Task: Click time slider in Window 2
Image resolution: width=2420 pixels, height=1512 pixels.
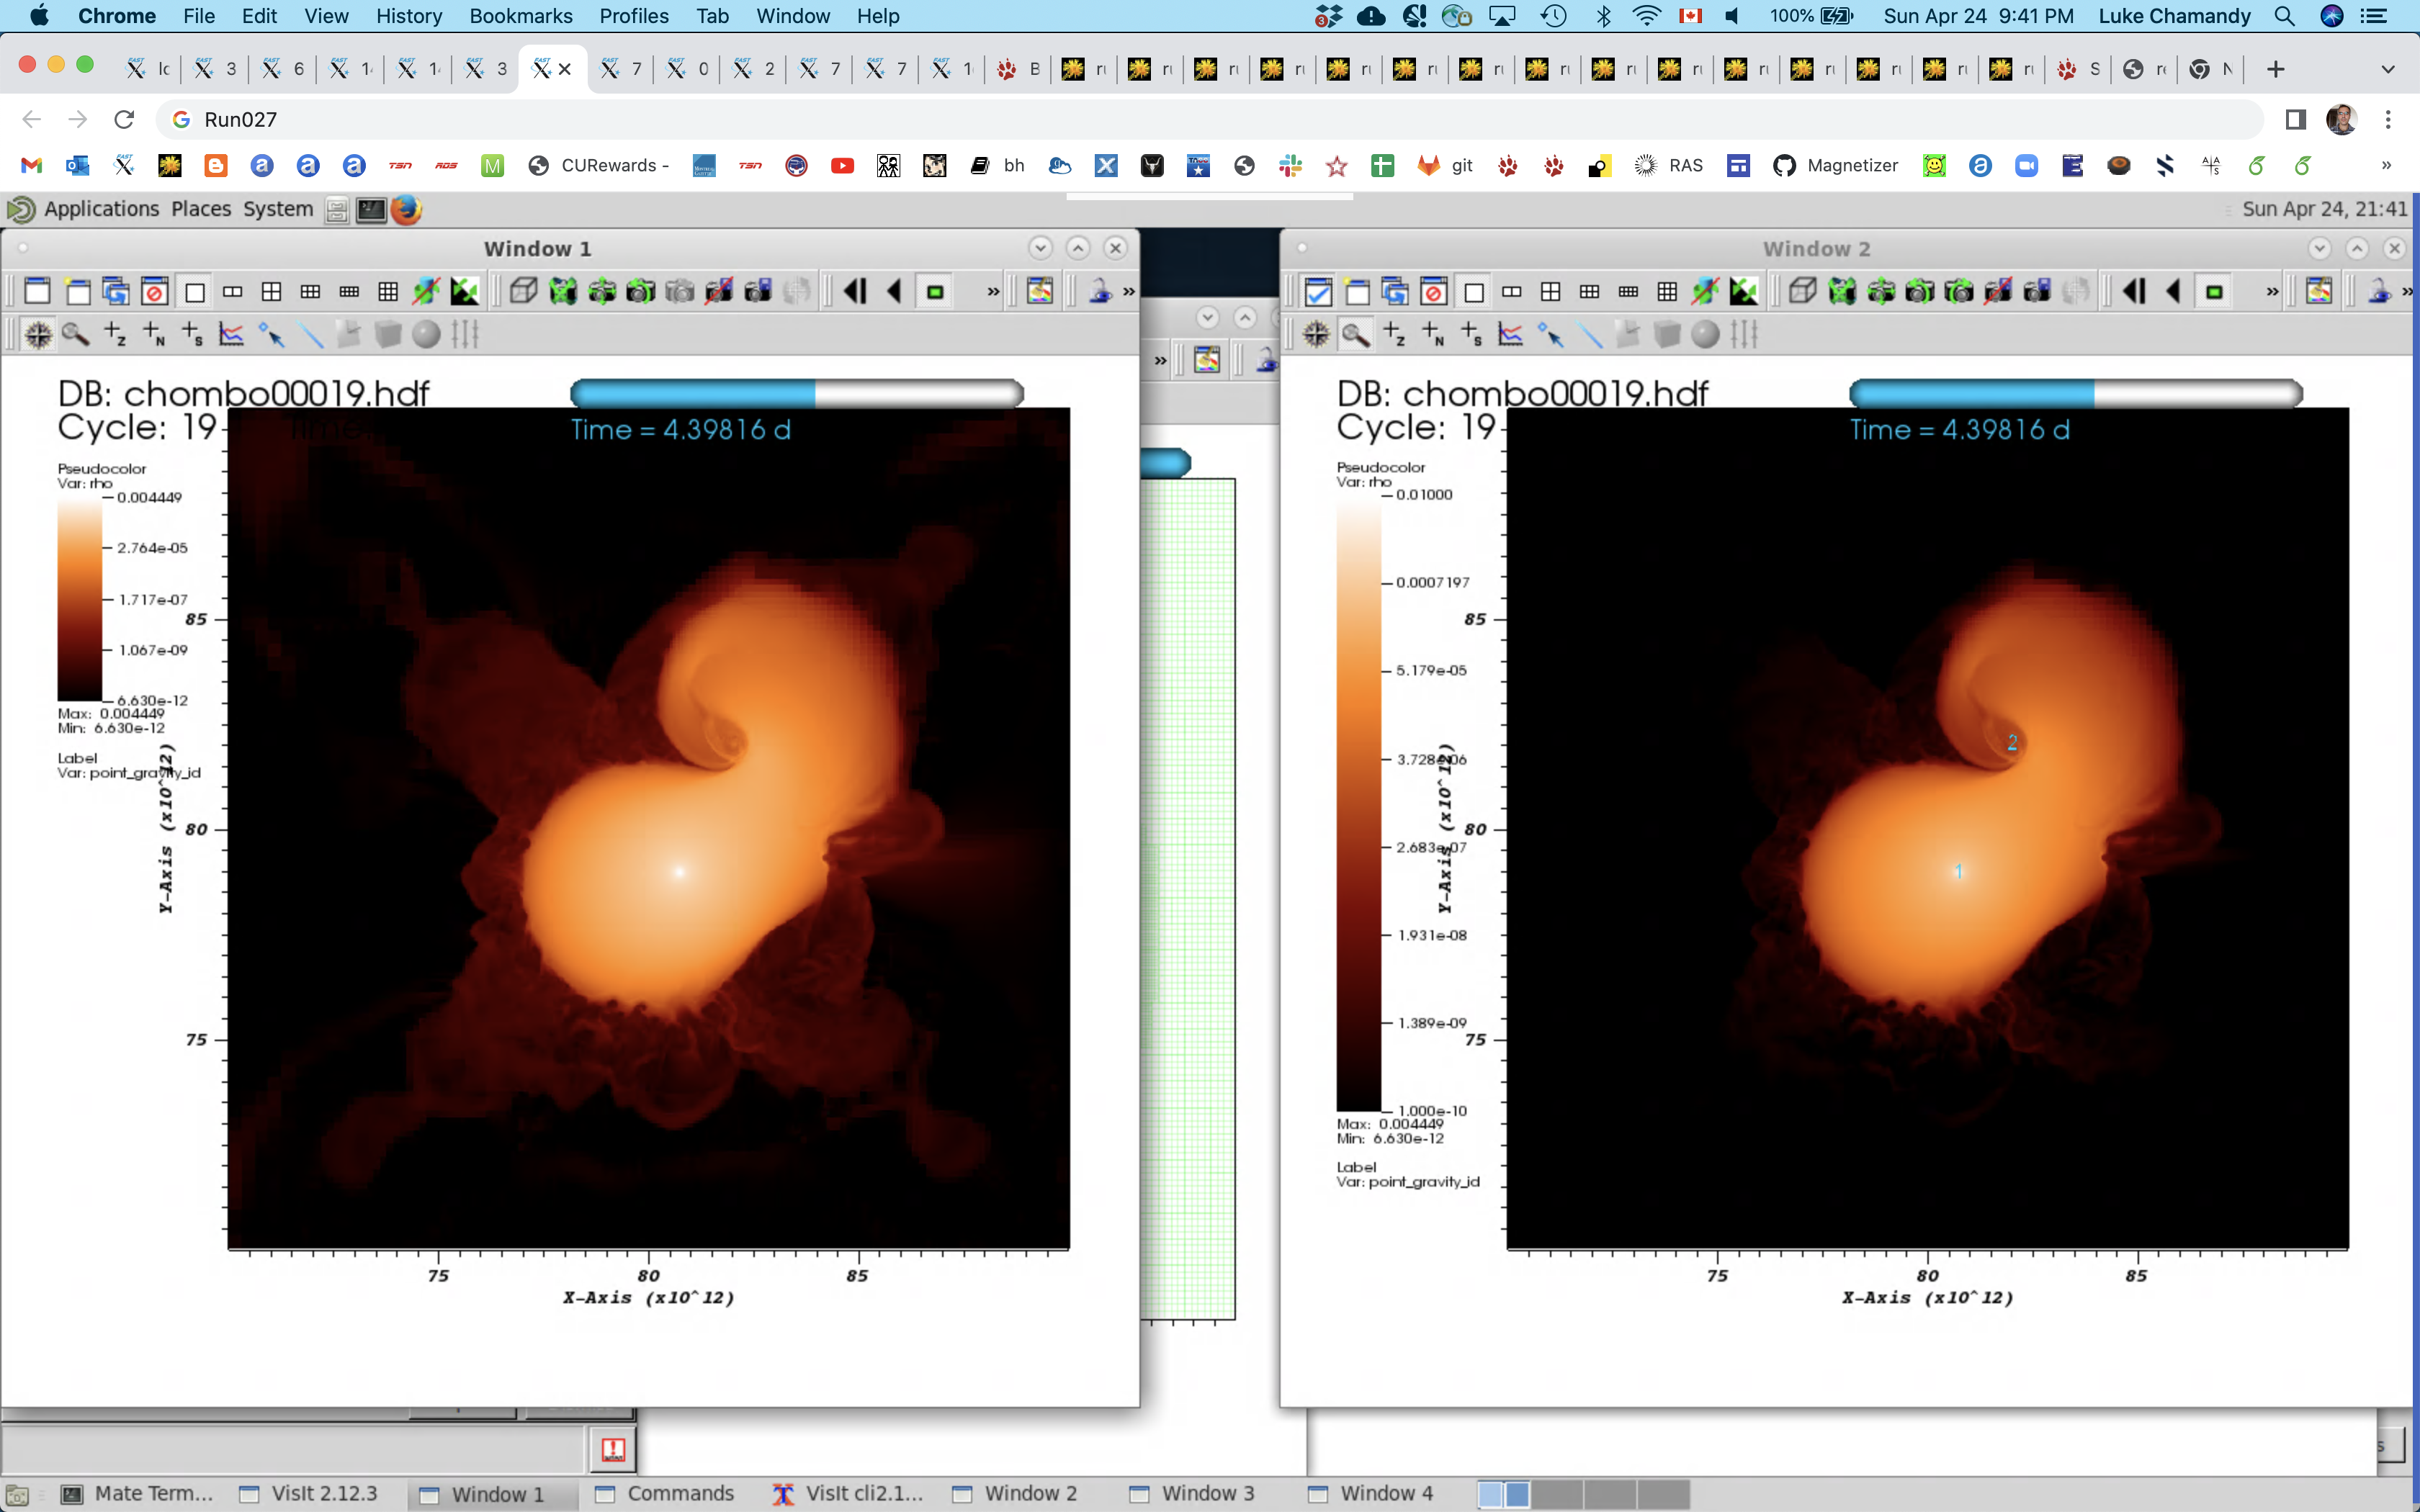Action: coord(2076,393)
